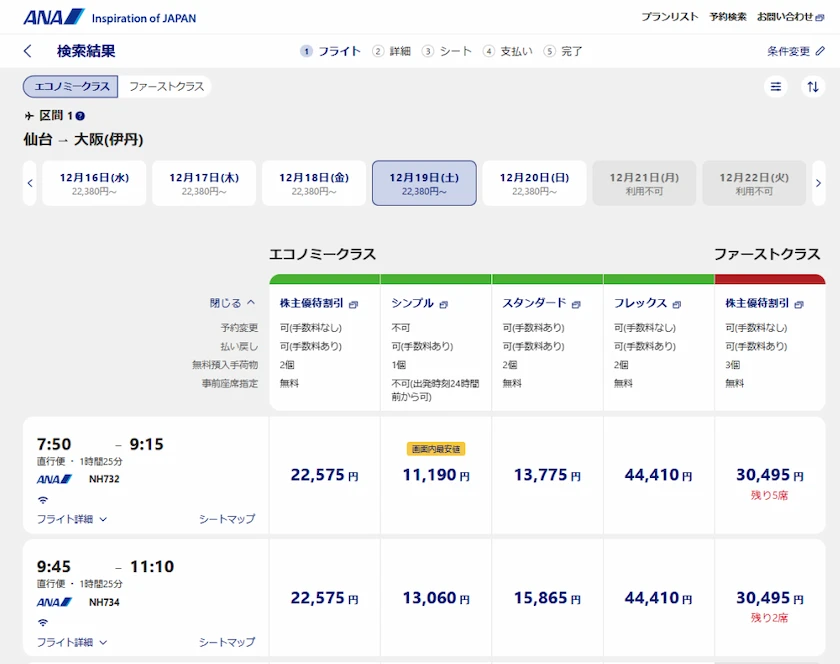Choose 30,495円 first class fare for NH732
840x664 pixels.
(x=770, y=475)
